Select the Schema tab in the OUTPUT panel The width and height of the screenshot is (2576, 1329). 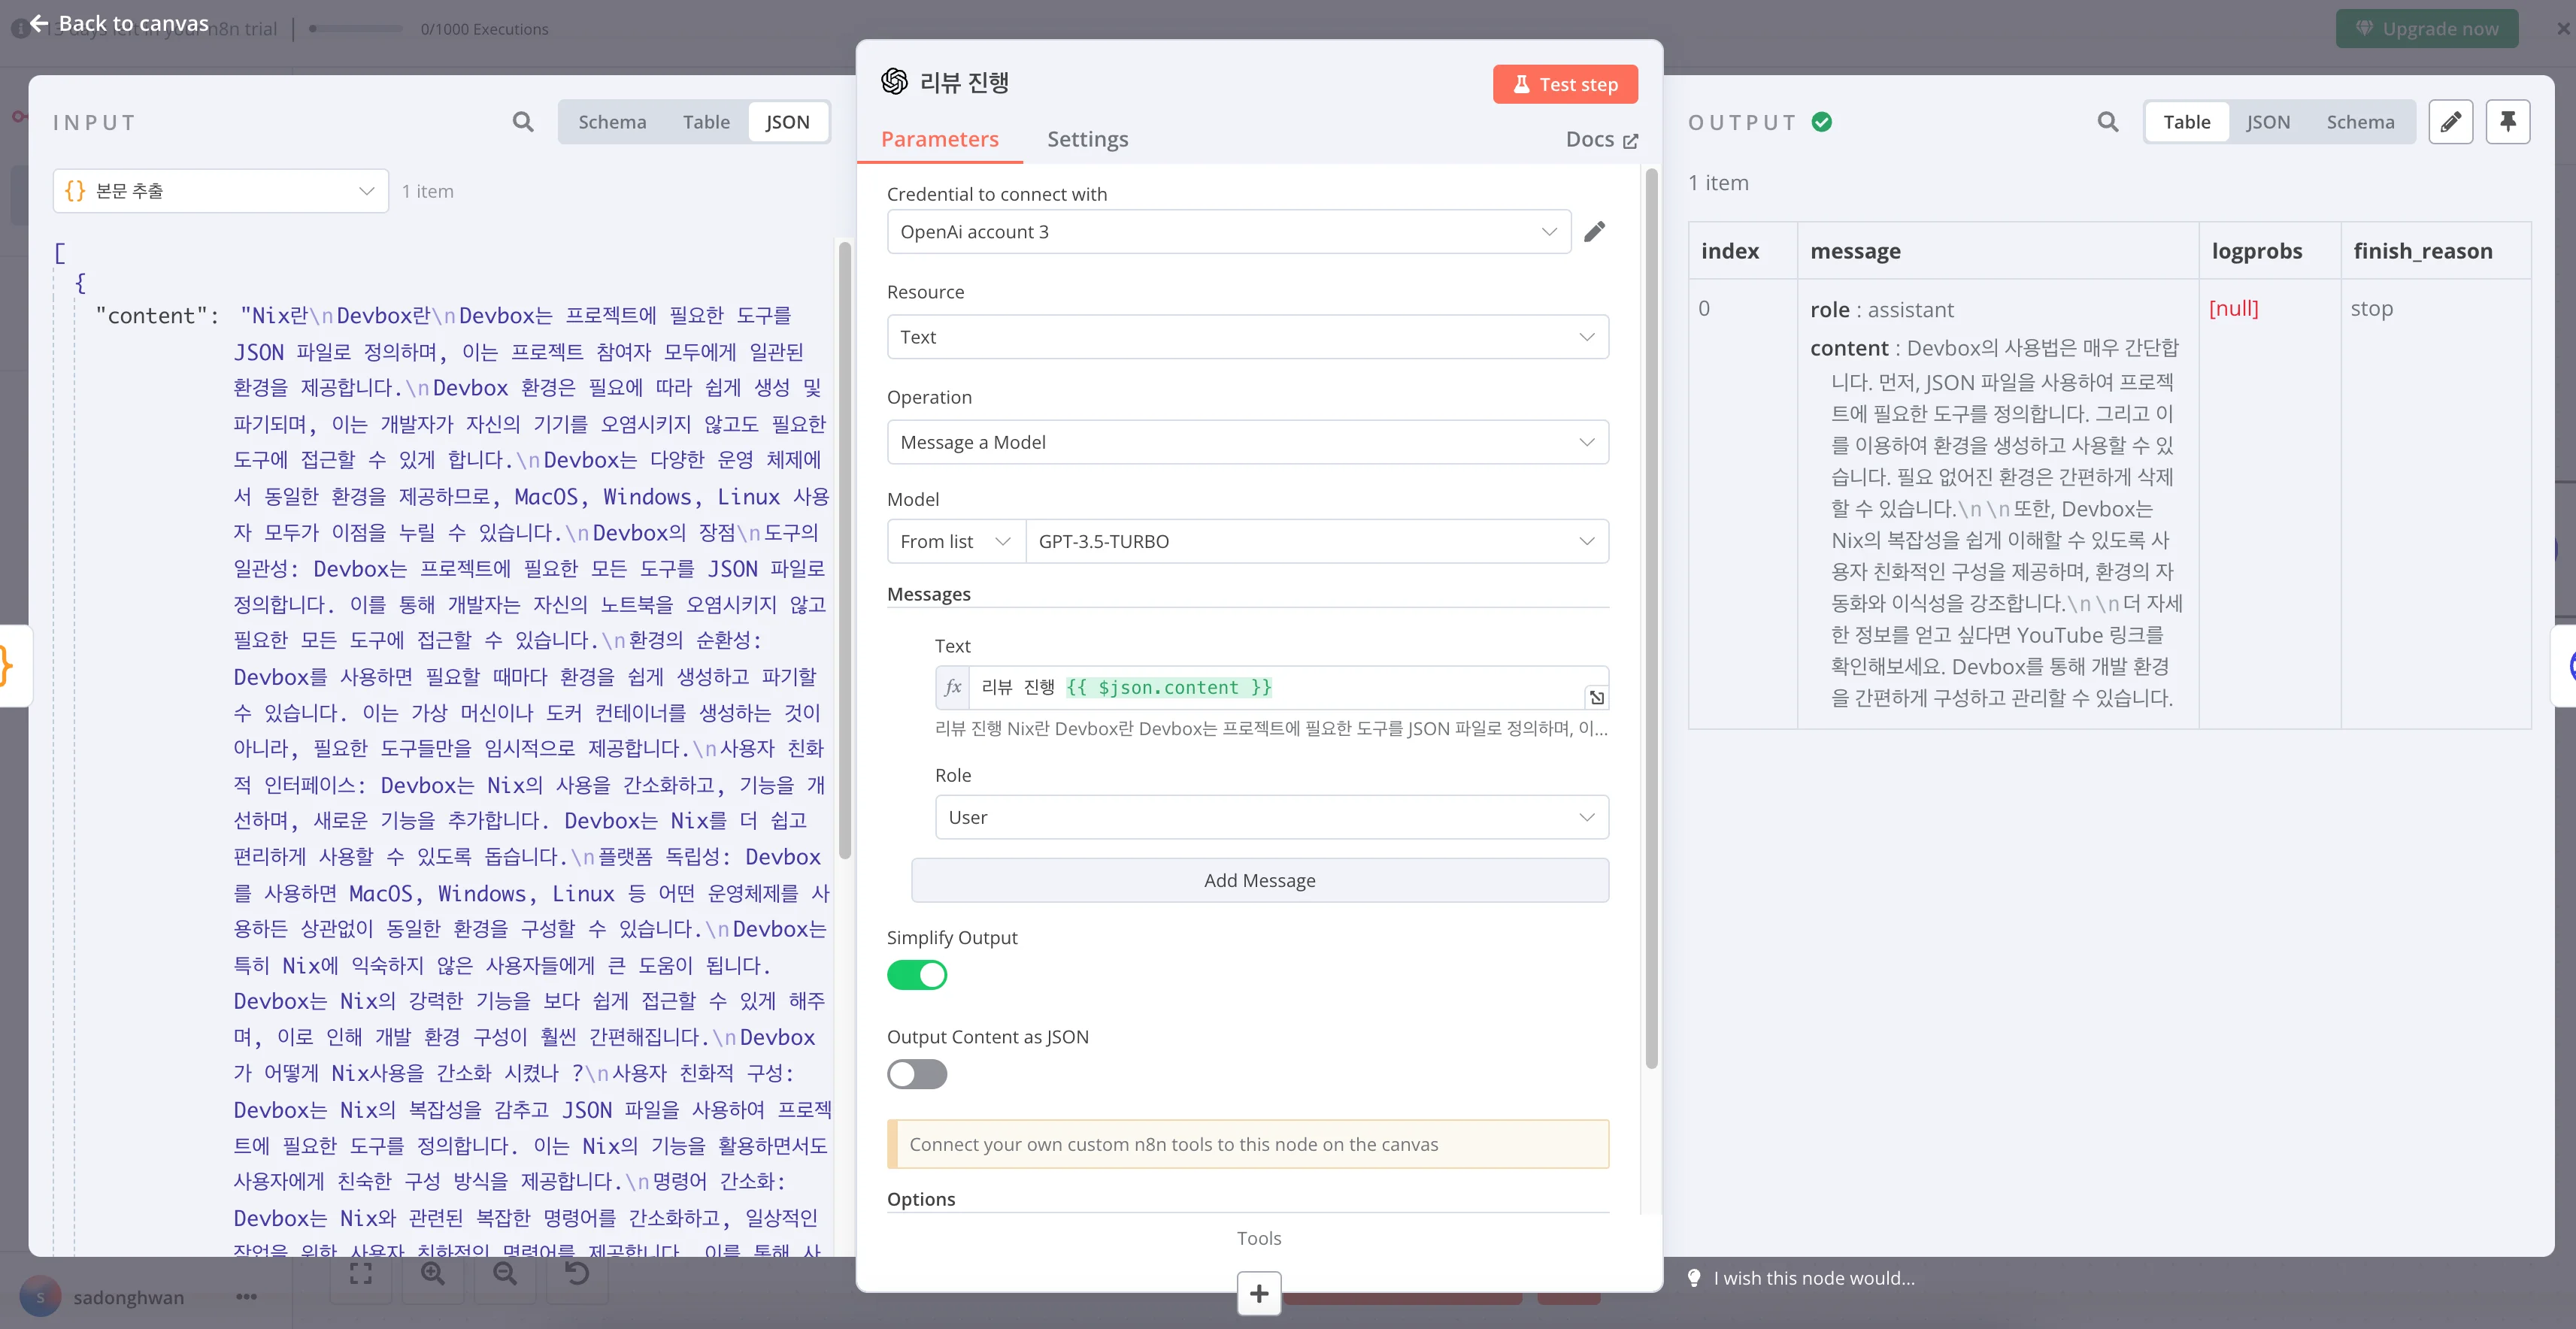pos(2361,121)
